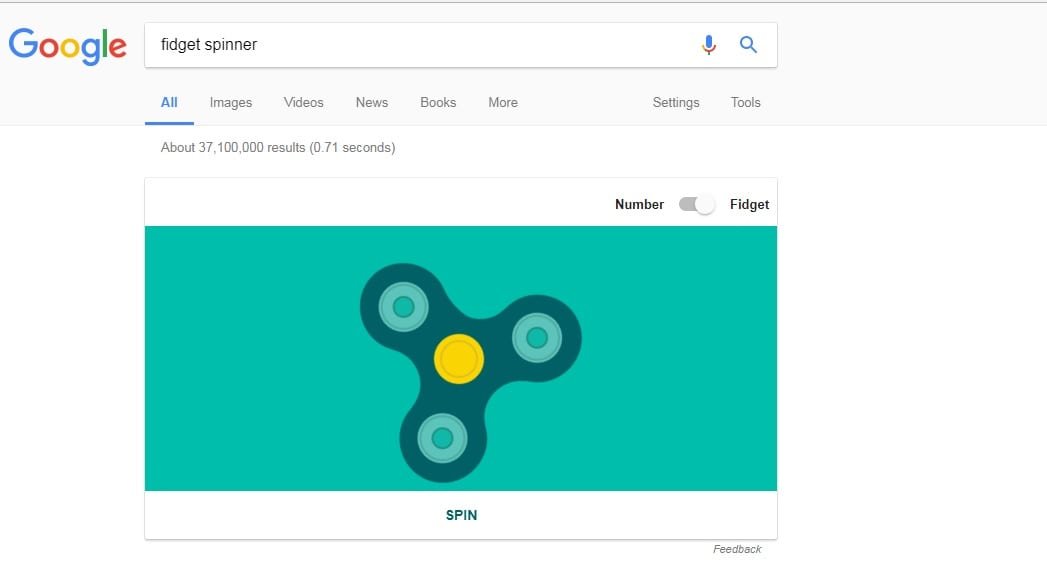
Task: Switch to the Images tab
Action: point(231,102)
